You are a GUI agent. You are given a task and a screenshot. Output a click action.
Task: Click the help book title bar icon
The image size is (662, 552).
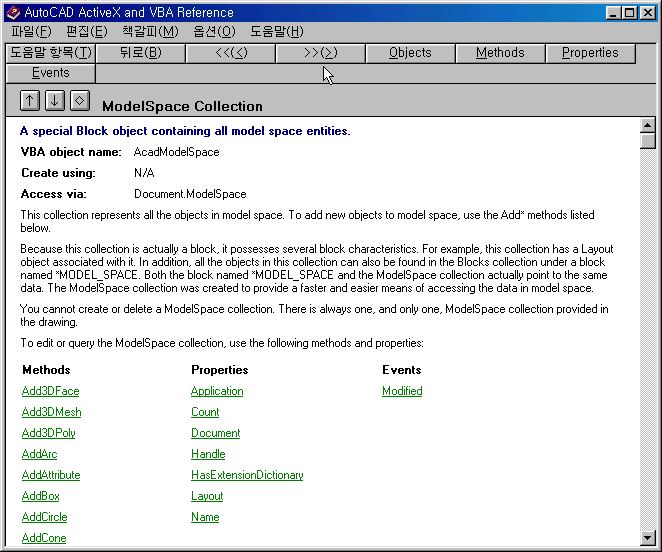click(x=14, y=13)
